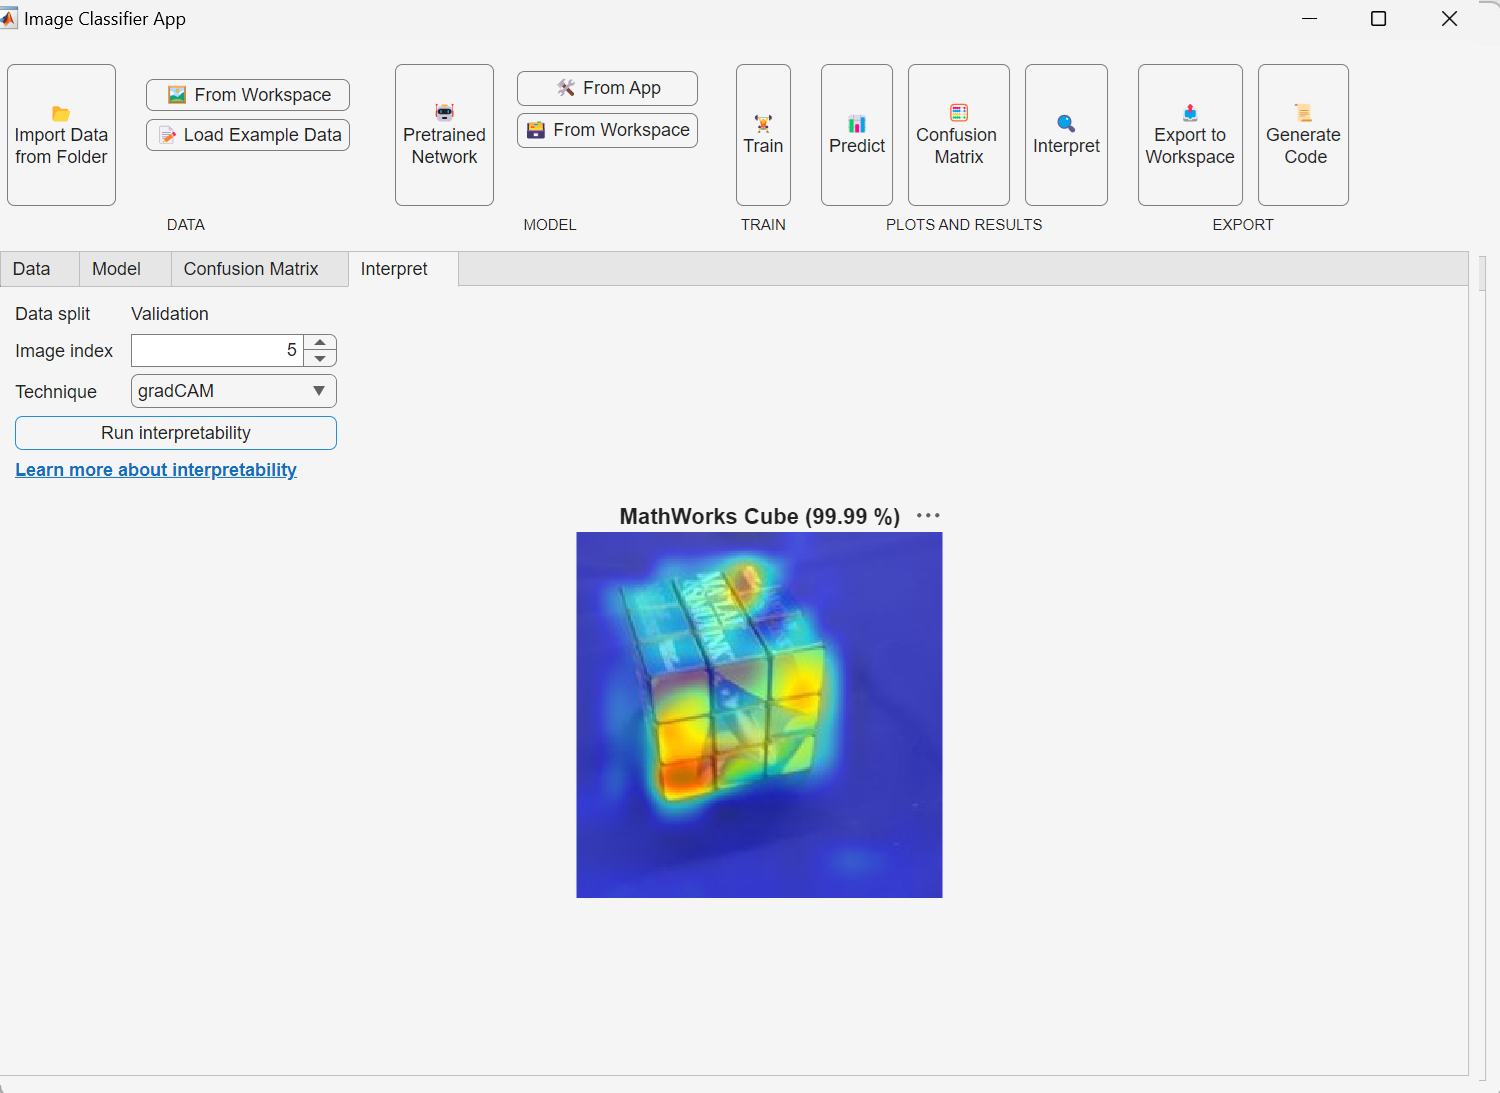This screenshot has width=1500, height=1093.
Task: Load model From Workspace in MODEL section
Action: 607,130
